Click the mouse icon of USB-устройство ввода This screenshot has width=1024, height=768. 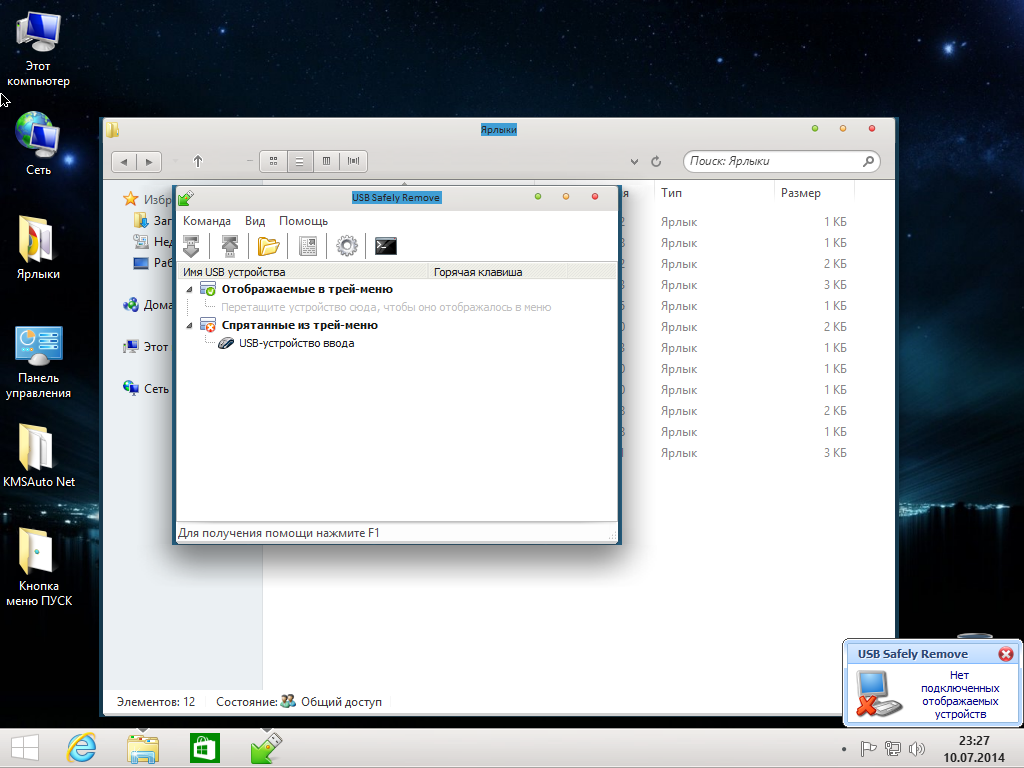[226, 344]
